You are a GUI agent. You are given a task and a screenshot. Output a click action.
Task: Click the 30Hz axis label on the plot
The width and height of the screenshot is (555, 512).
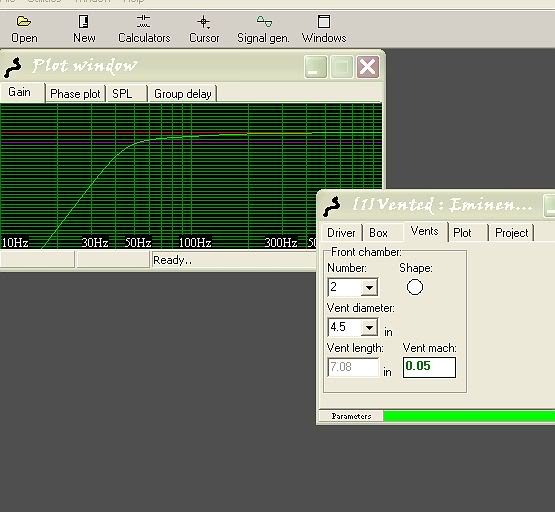pyautogui.click(x=95, y=243)
